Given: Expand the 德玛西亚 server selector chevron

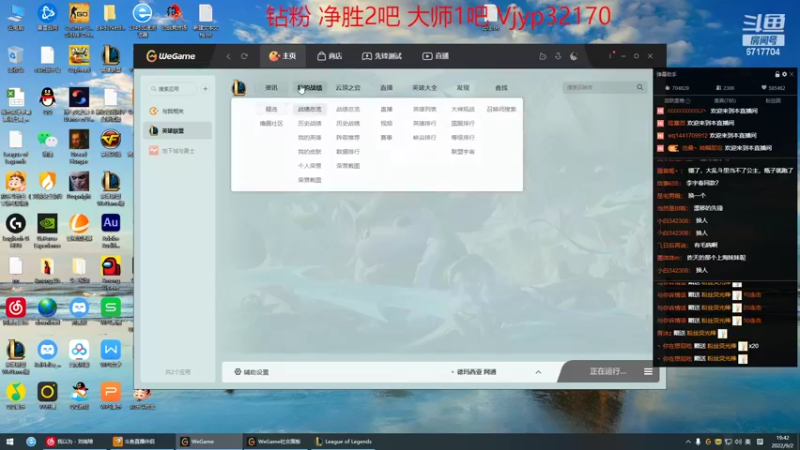Looking at the screenshot, I should click(538, 372).
